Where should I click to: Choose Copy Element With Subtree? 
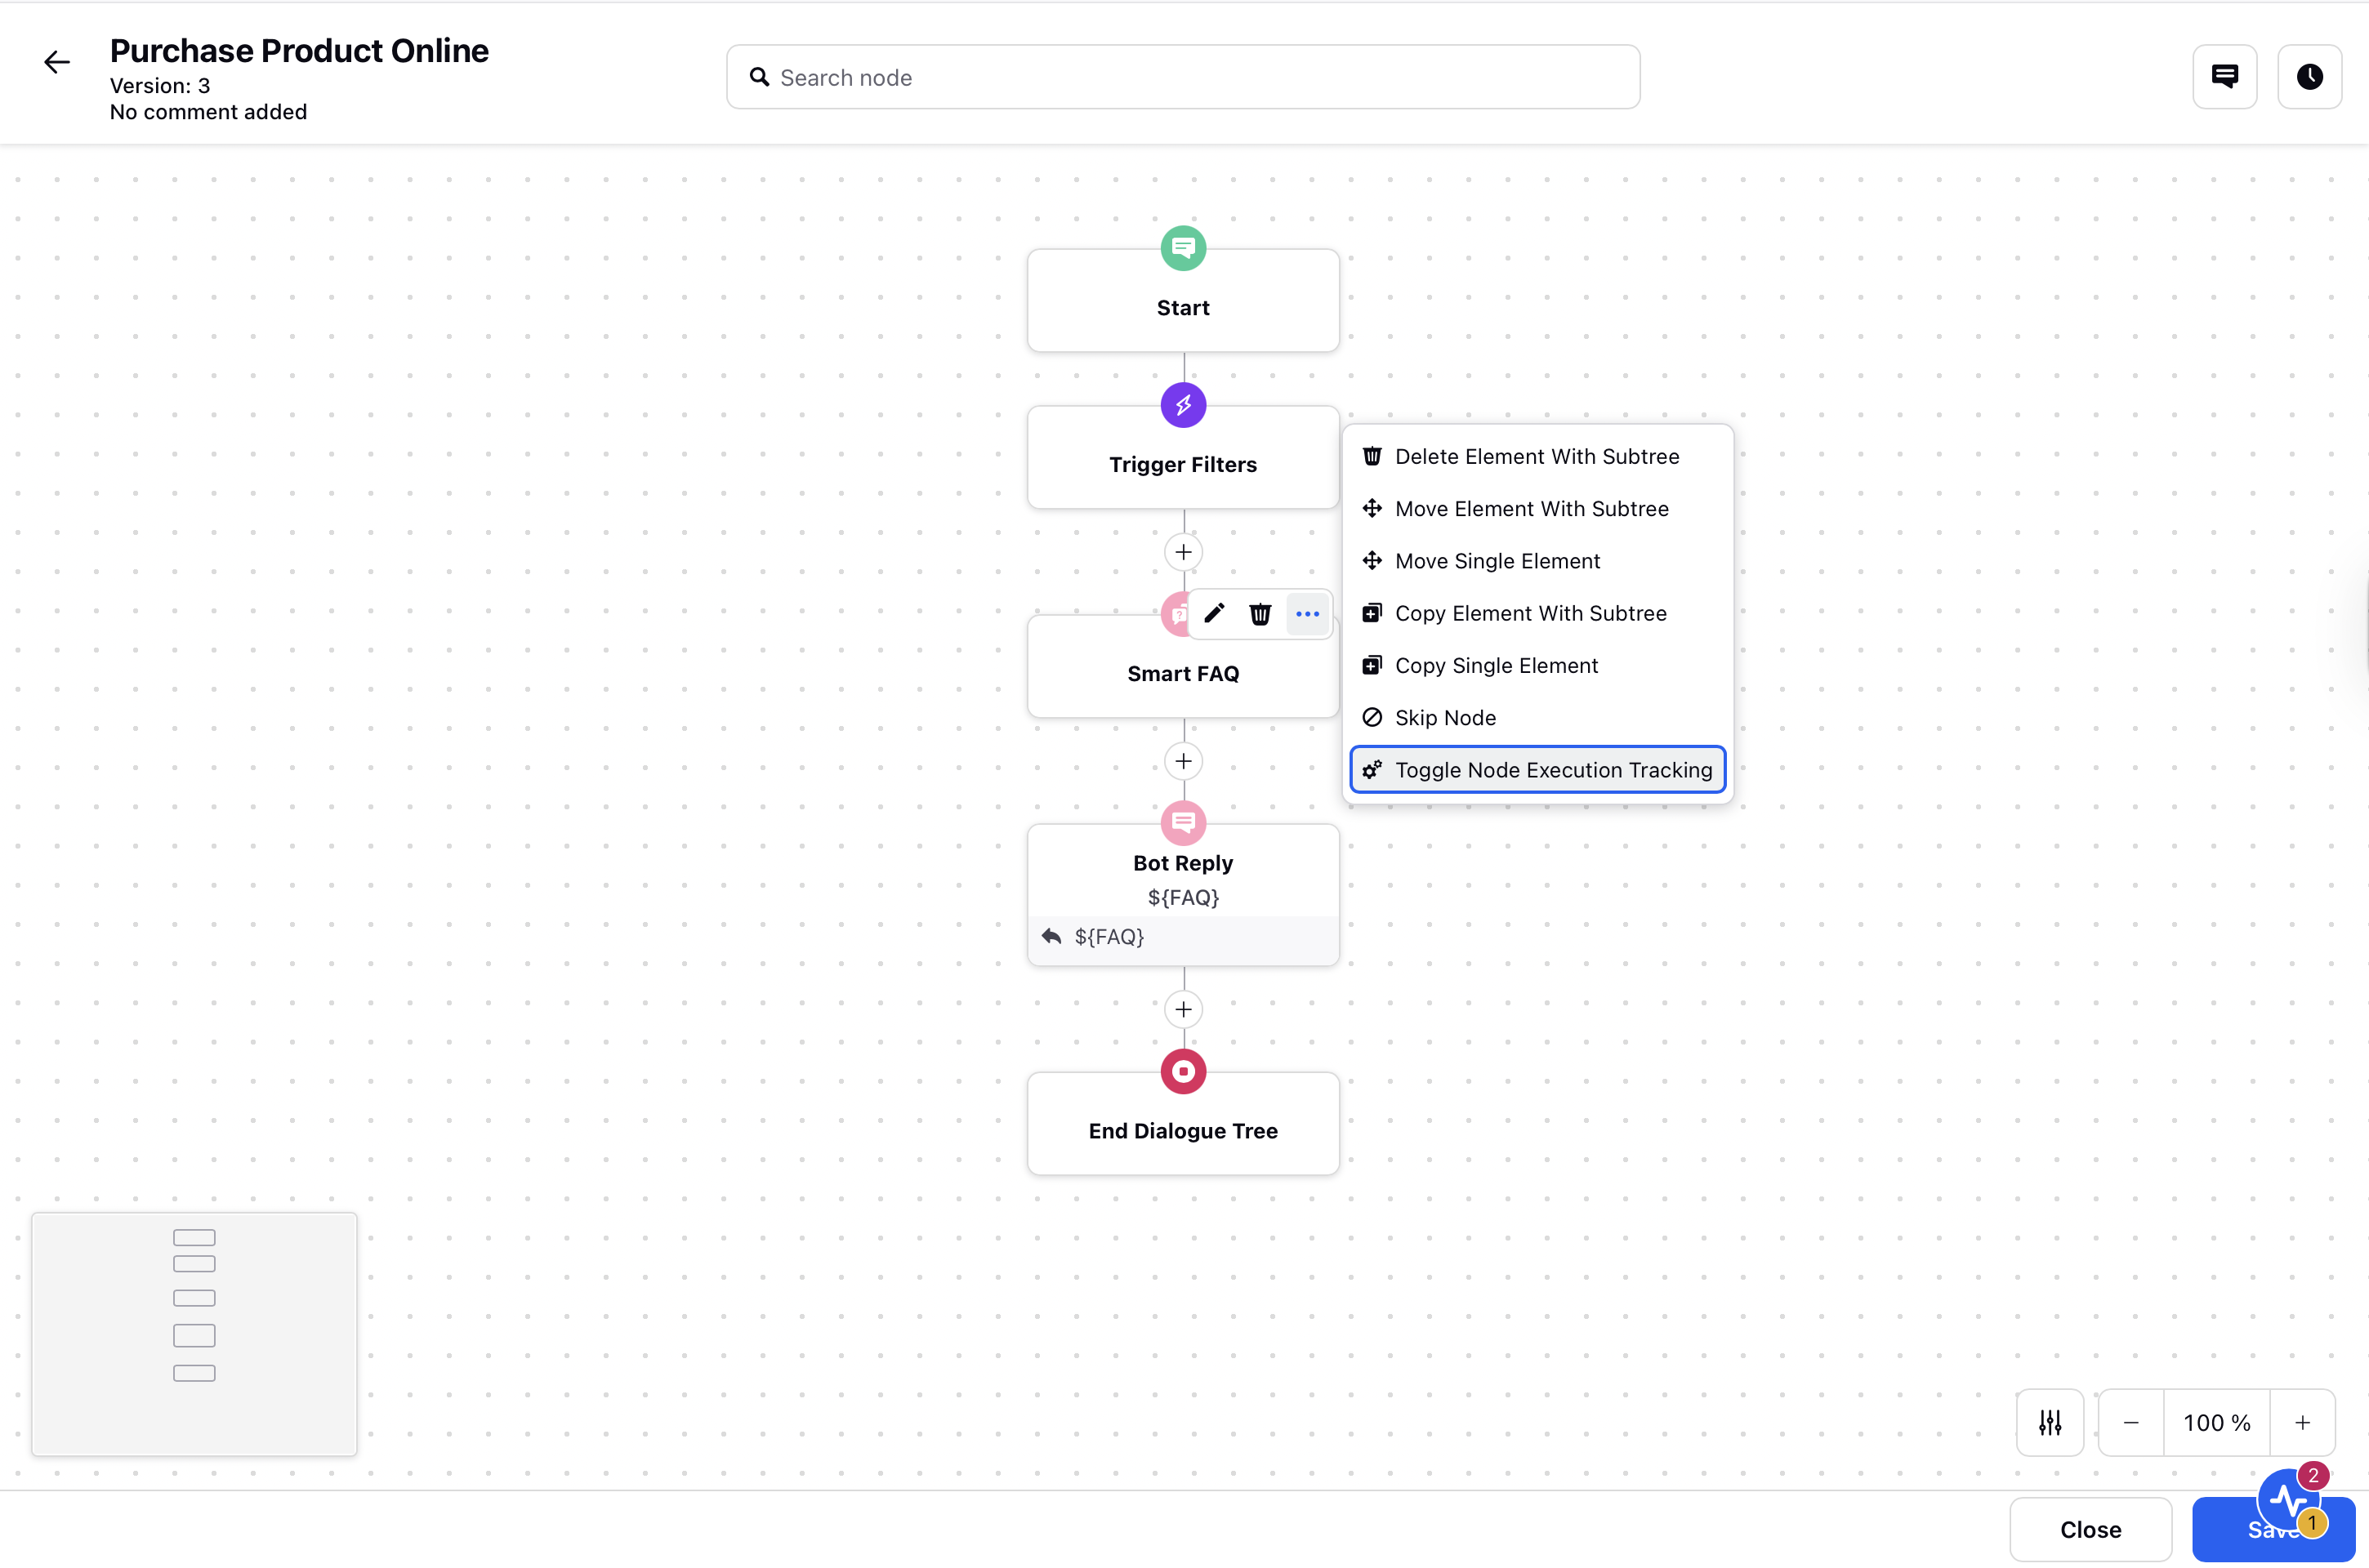(x=1537, y=613)
